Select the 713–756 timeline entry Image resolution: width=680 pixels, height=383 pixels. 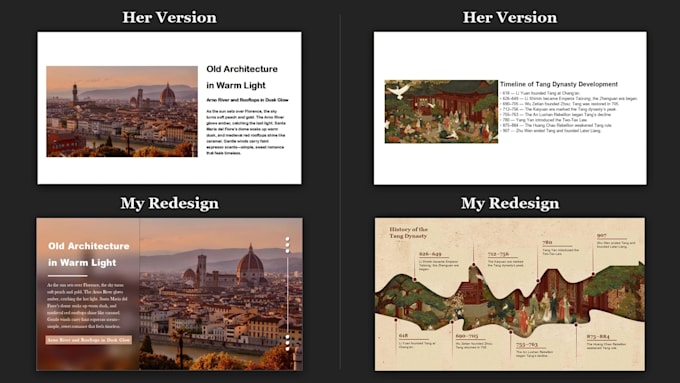[506, 260]
